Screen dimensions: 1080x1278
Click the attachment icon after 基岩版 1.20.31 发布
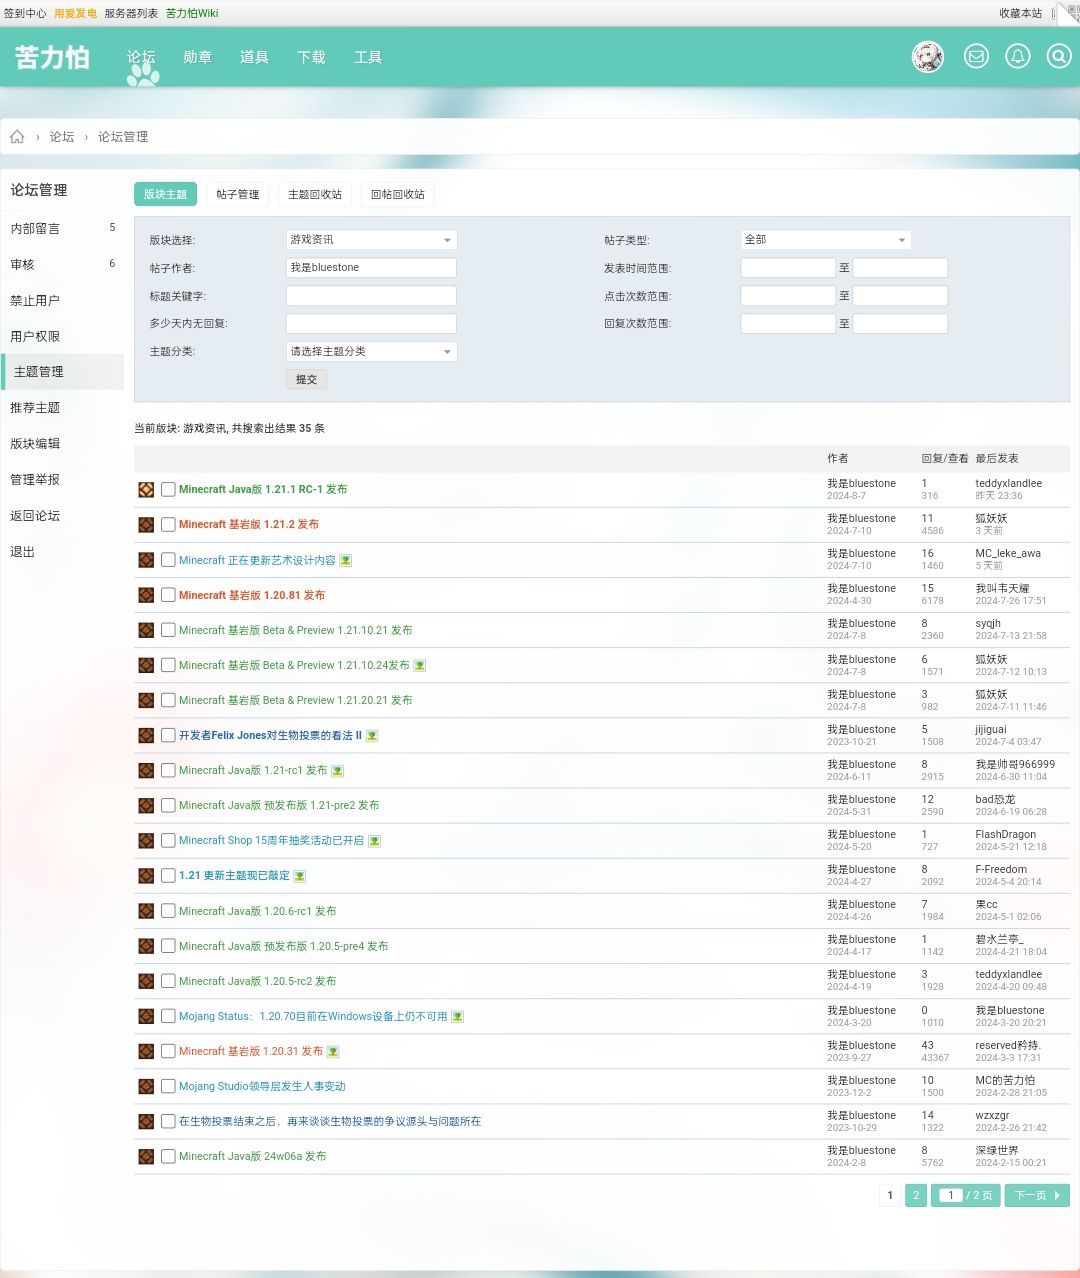pos(333,1052)
